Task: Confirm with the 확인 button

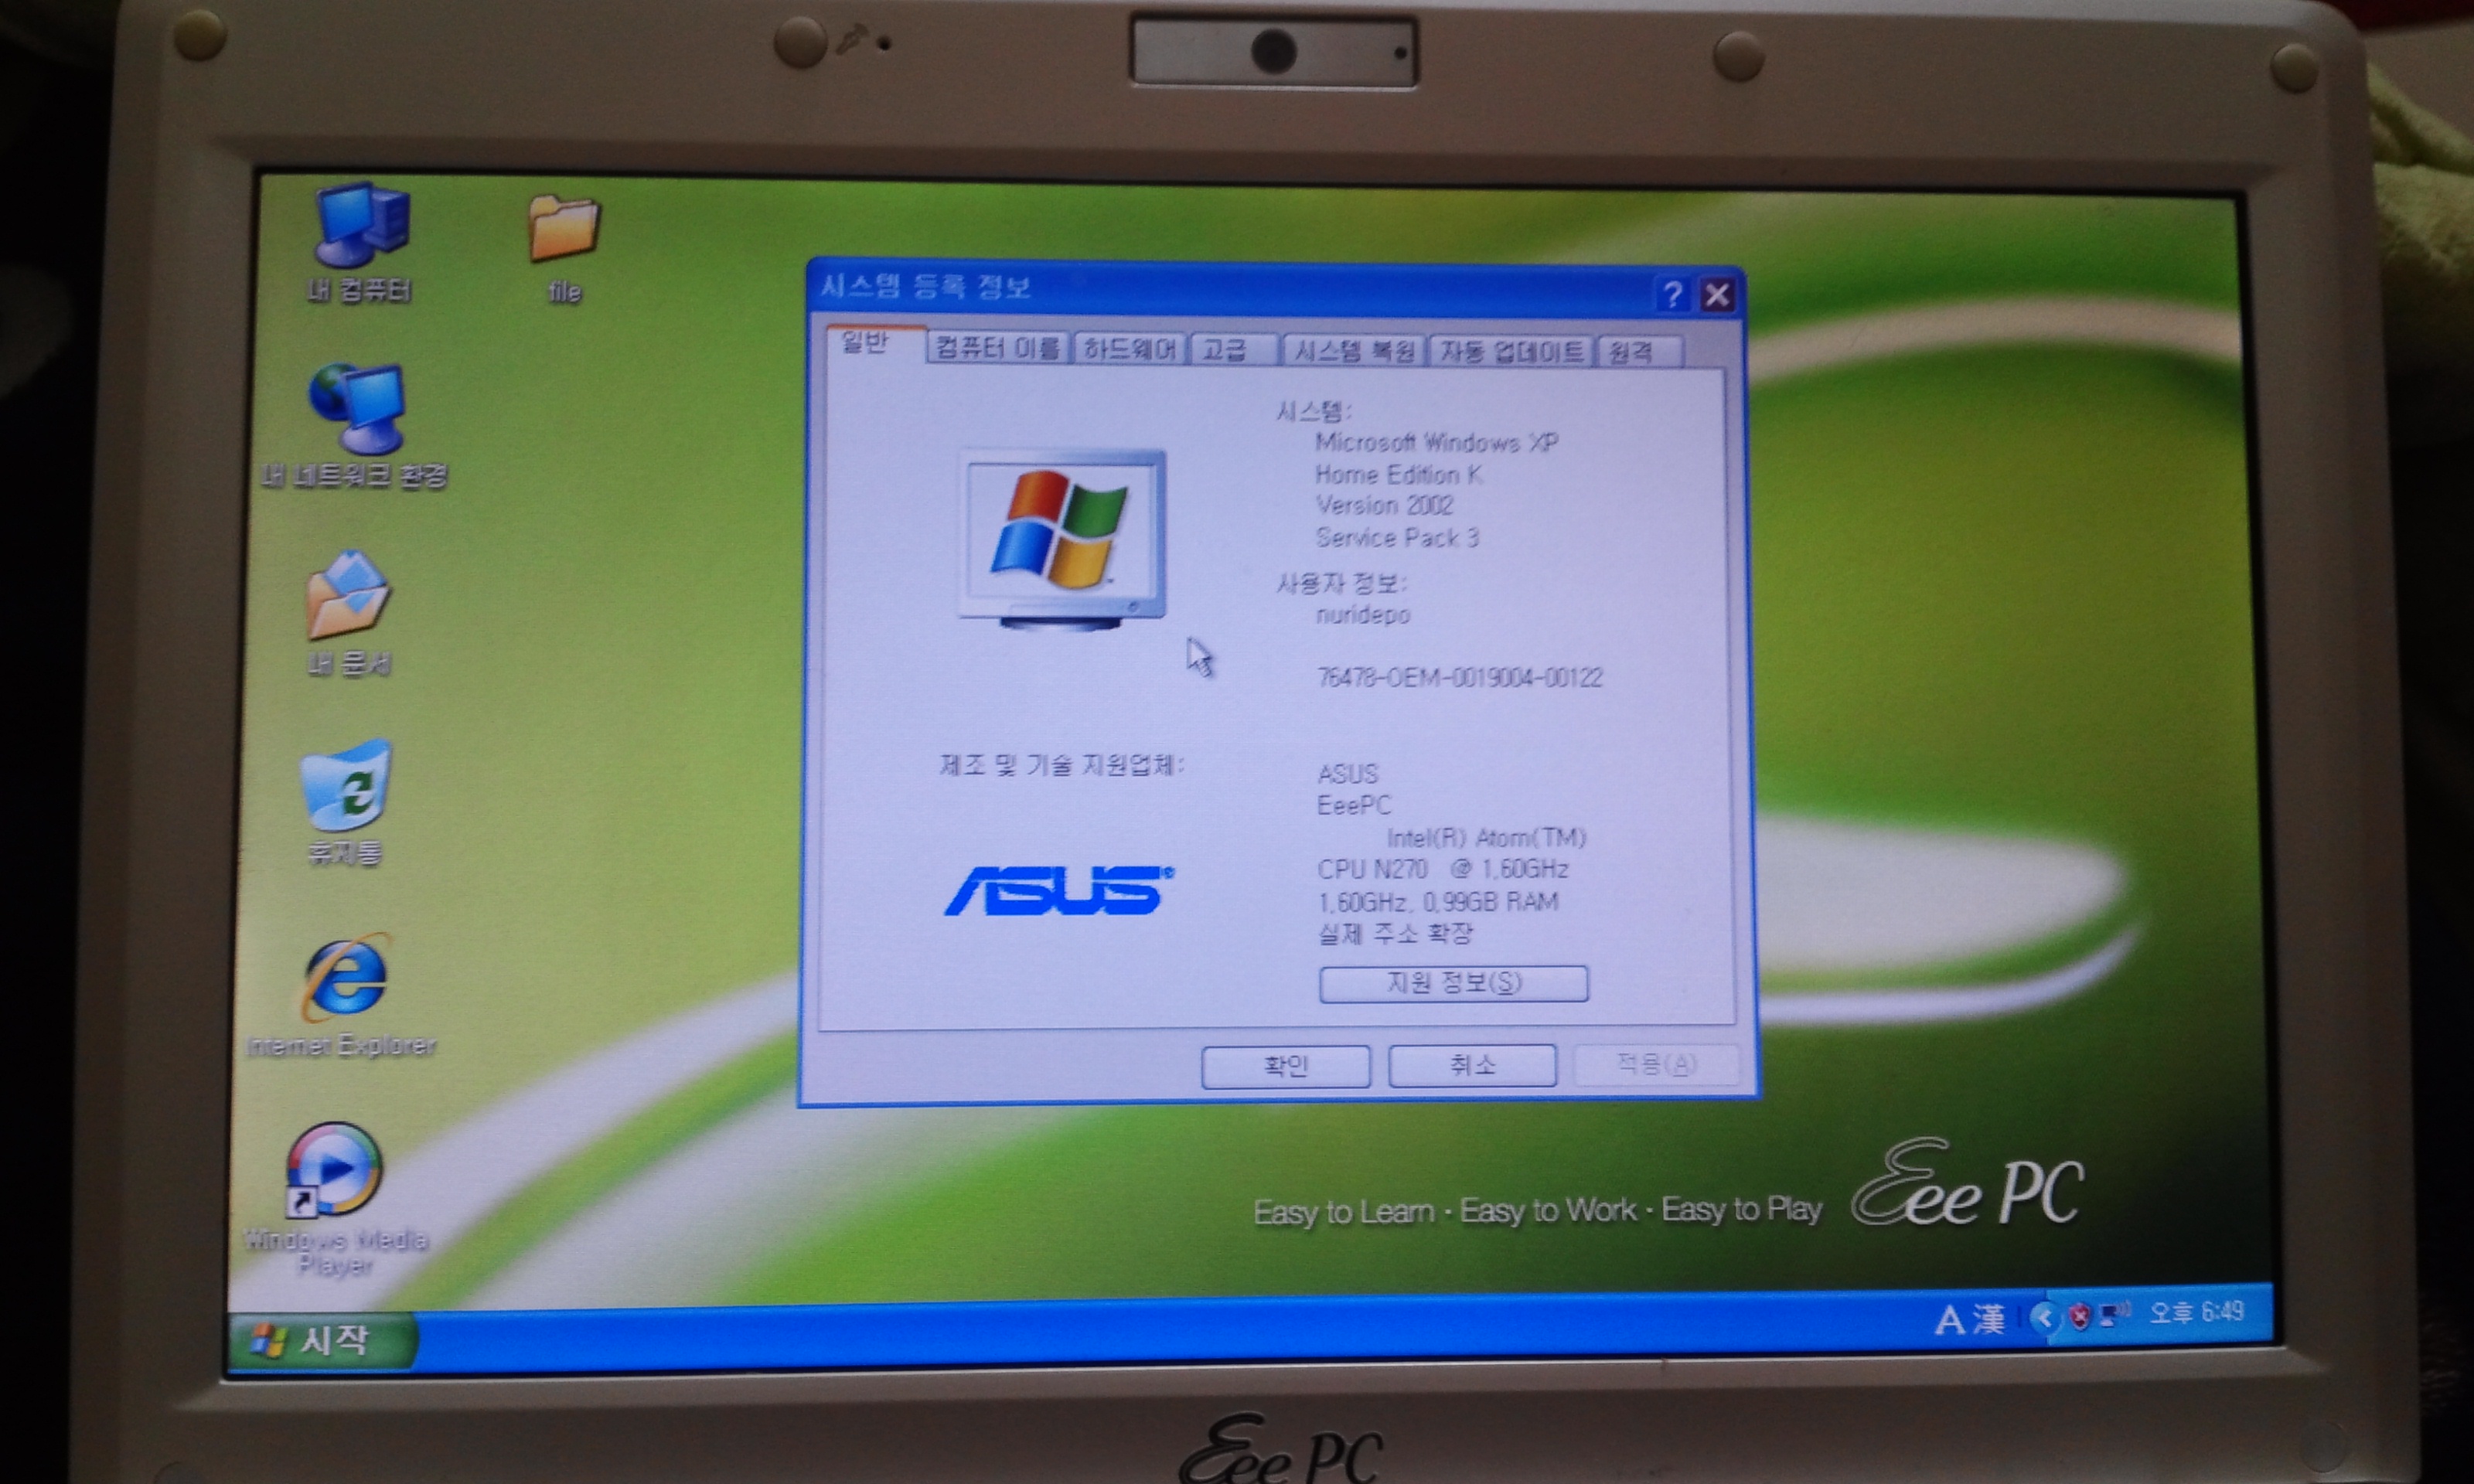Action: pyautogui.click(x=1286, y=1065)
